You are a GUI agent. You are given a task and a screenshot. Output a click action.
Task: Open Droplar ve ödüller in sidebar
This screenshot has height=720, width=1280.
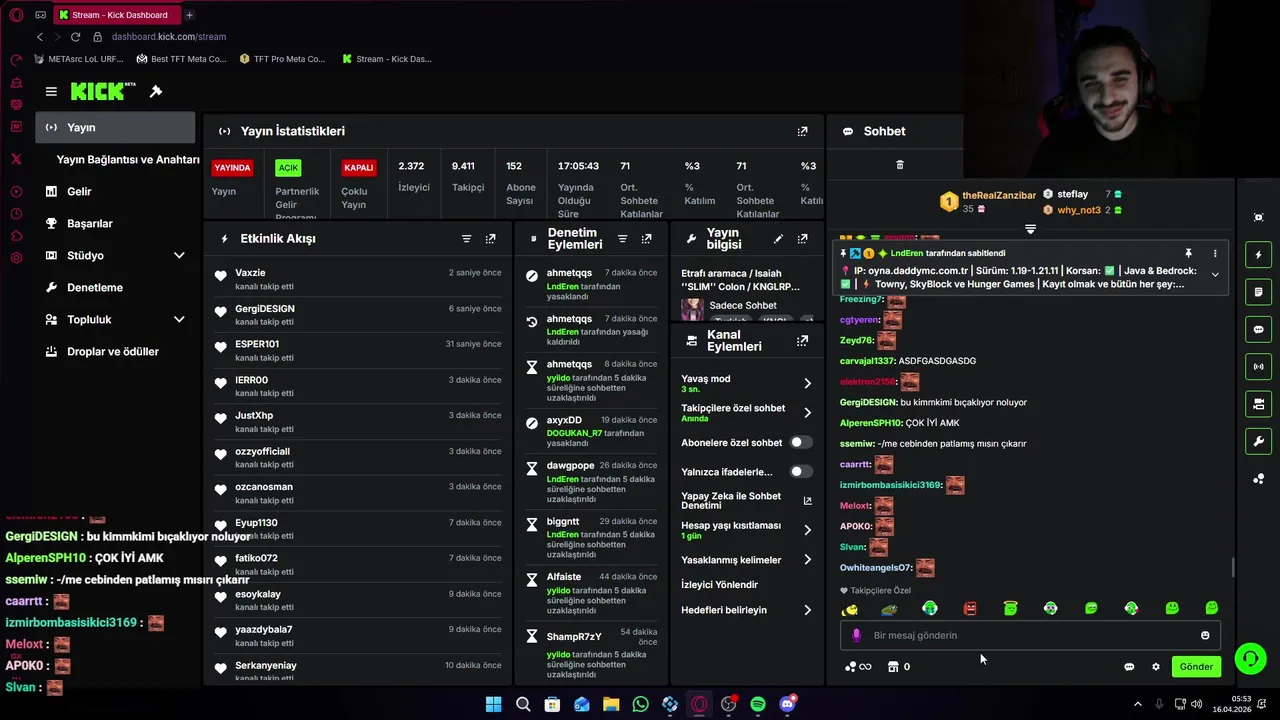click(x=113, y=351)
